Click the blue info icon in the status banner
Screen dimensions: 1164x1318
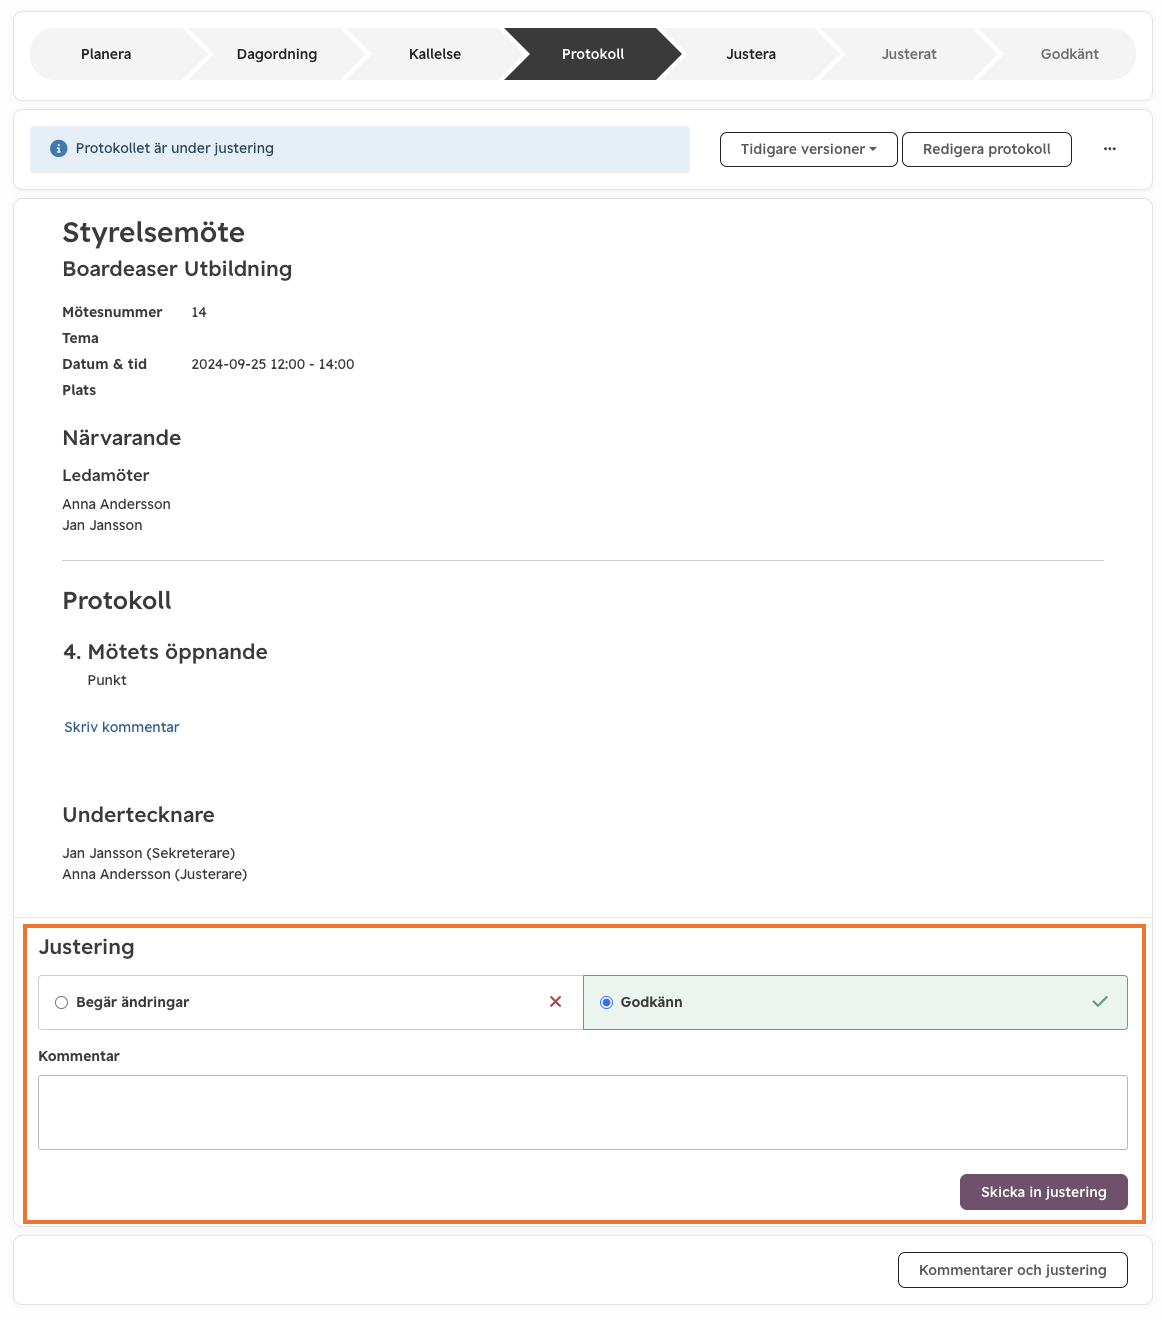click(x=59, y=149)
